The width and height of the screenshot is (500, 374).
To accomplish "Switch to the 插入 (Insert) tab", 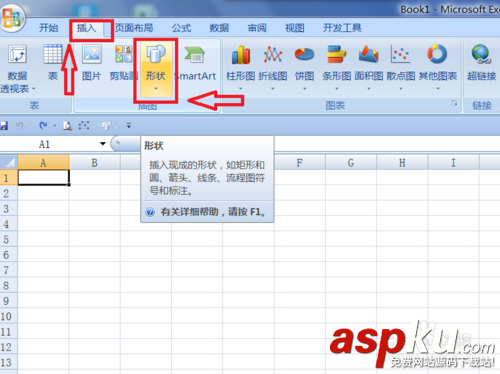I will coord(87,28).
